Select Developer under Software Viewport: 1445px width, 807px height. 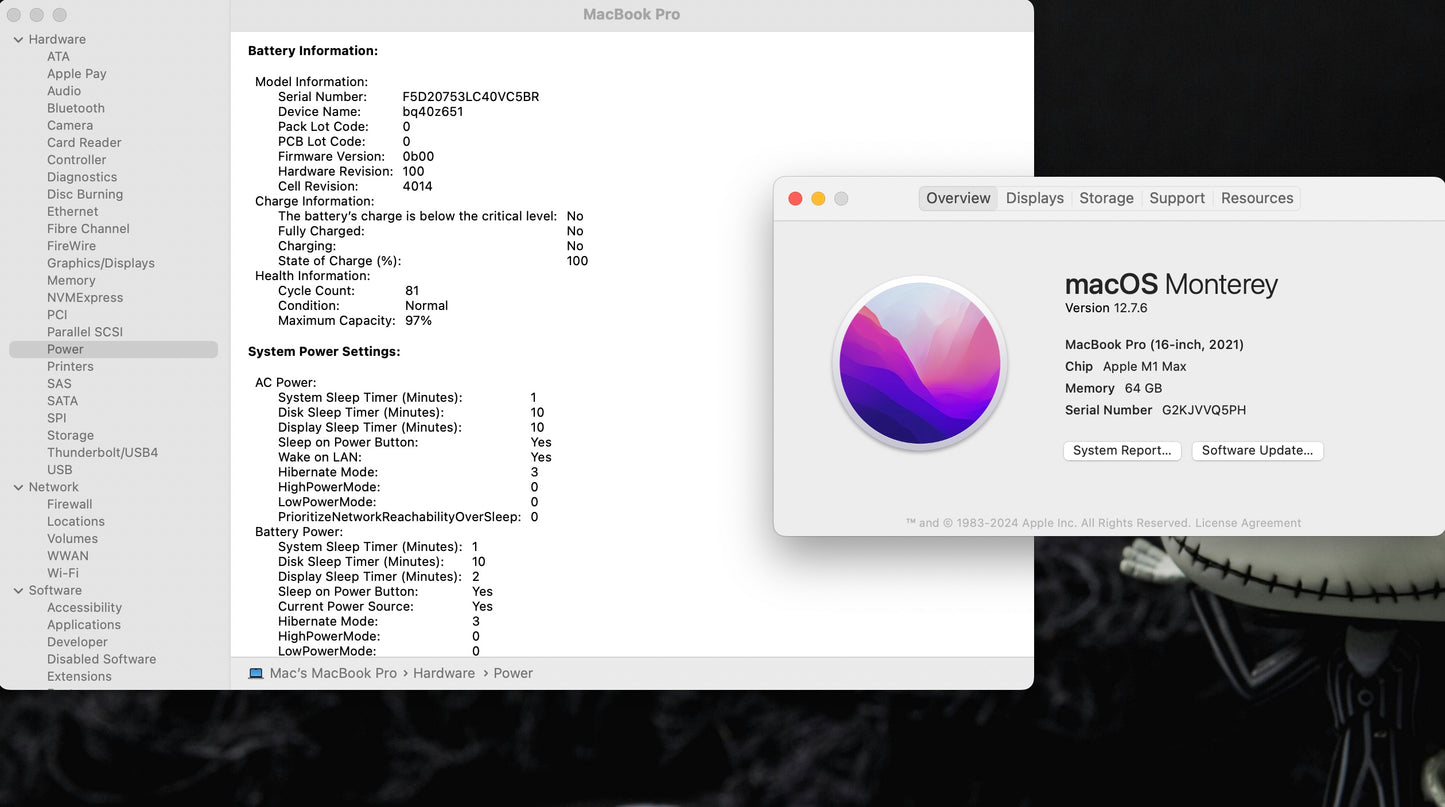[x=77, y=643]
